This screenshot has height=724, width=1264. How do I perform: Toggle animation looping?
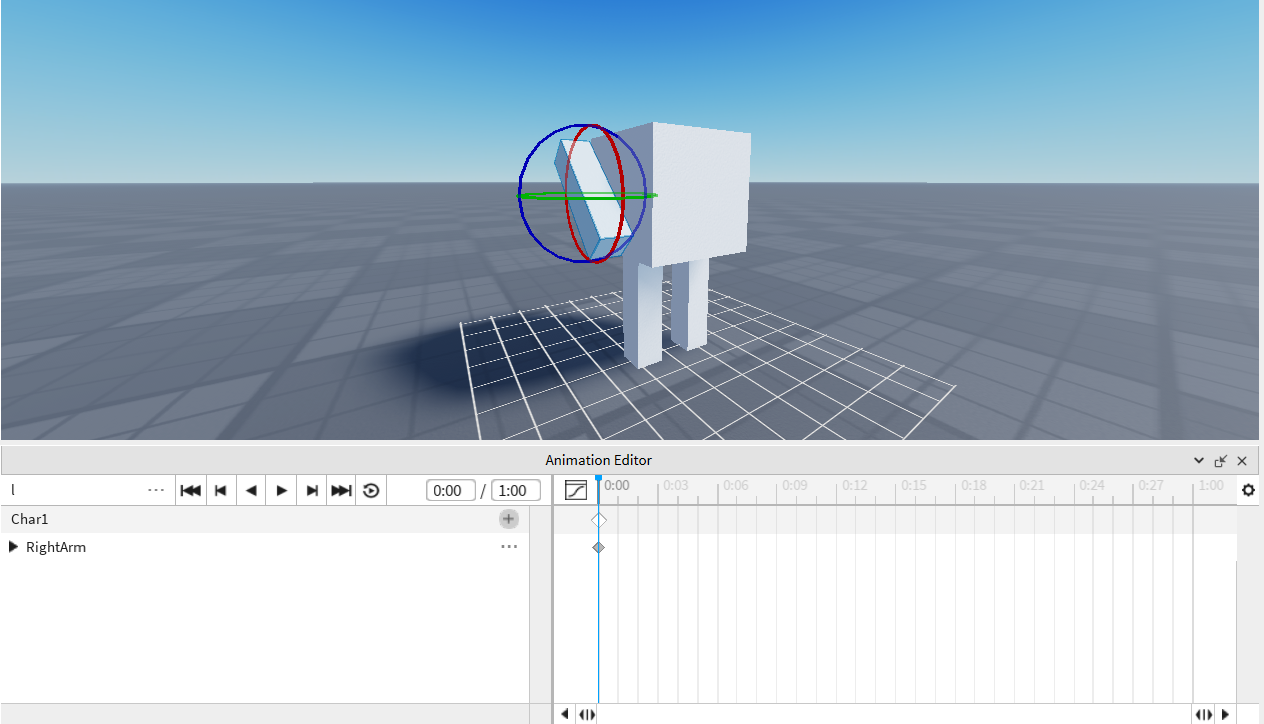click(371, 490)
